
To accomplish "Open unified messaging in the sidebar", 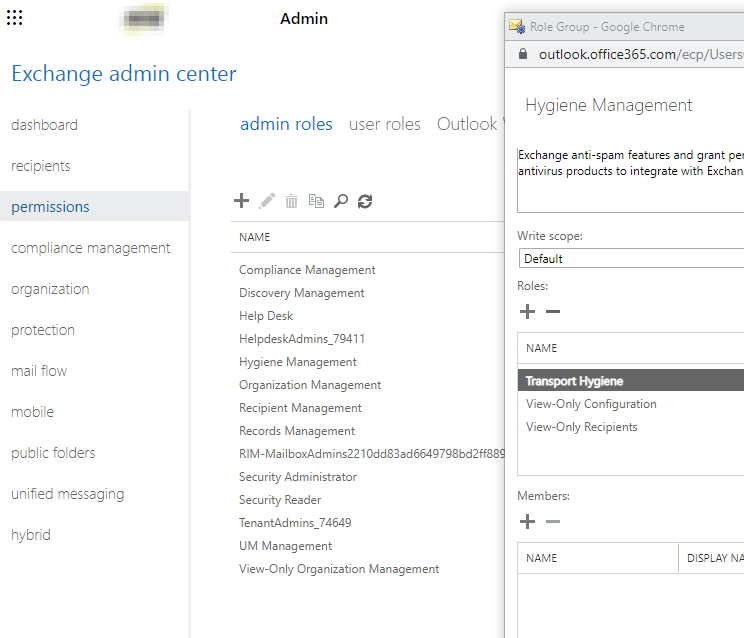I will coord(67,494).
